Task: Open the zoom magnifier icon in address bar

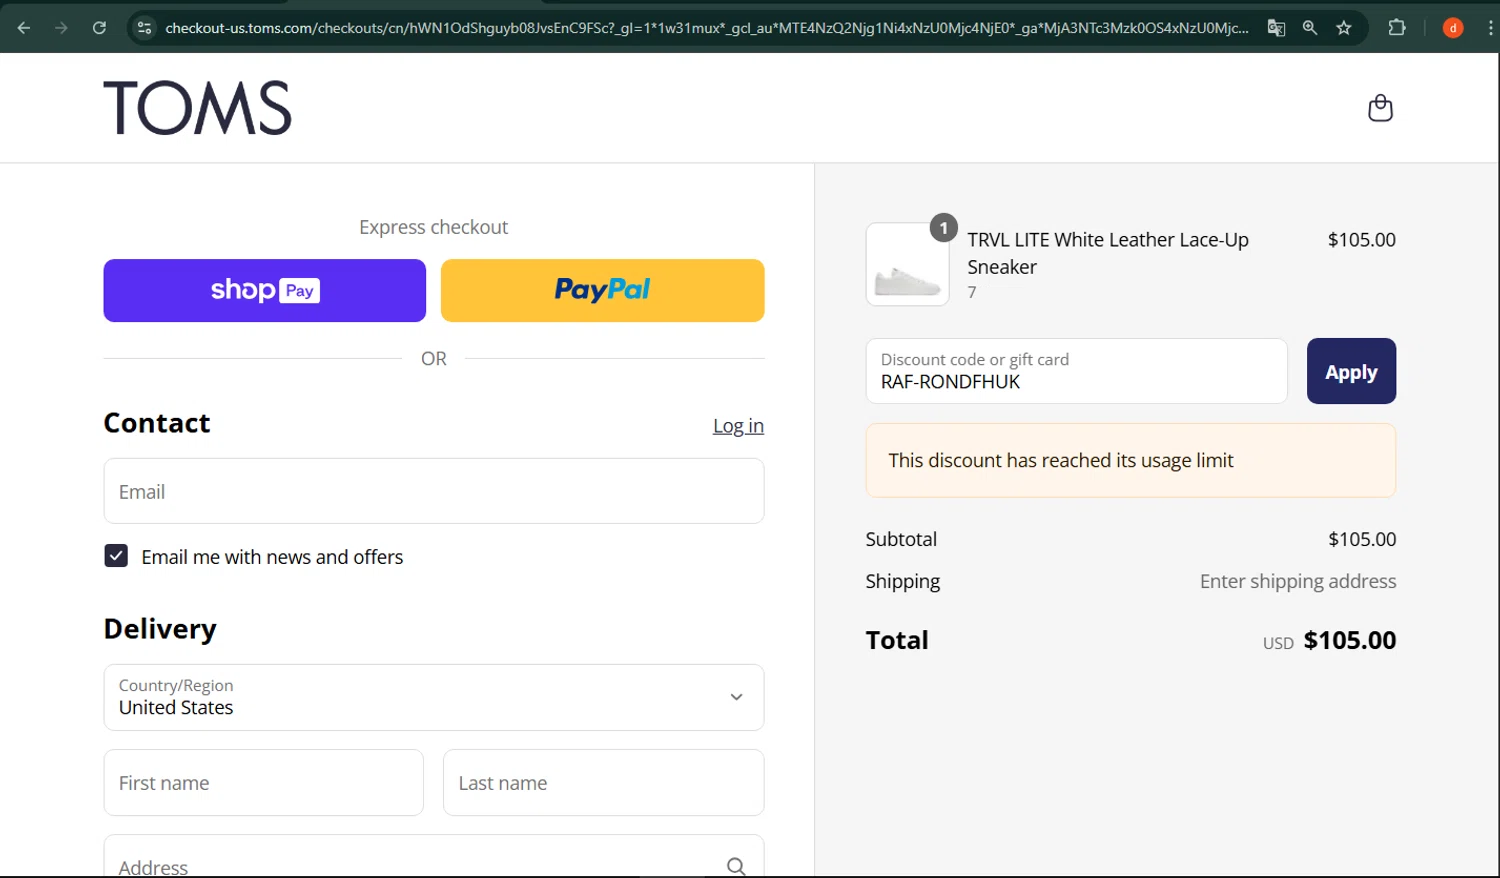Action: [x=1310, y=28]
